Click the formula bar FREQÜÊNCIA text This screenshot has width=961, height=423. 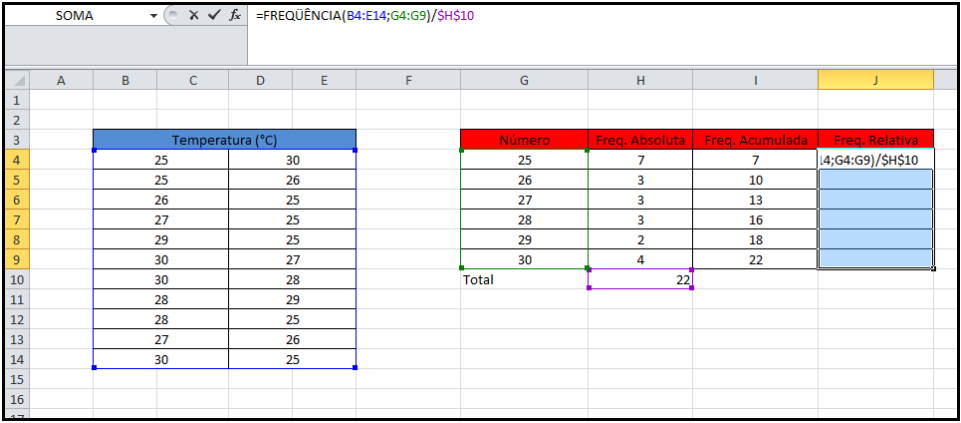[x=300, y=16]
